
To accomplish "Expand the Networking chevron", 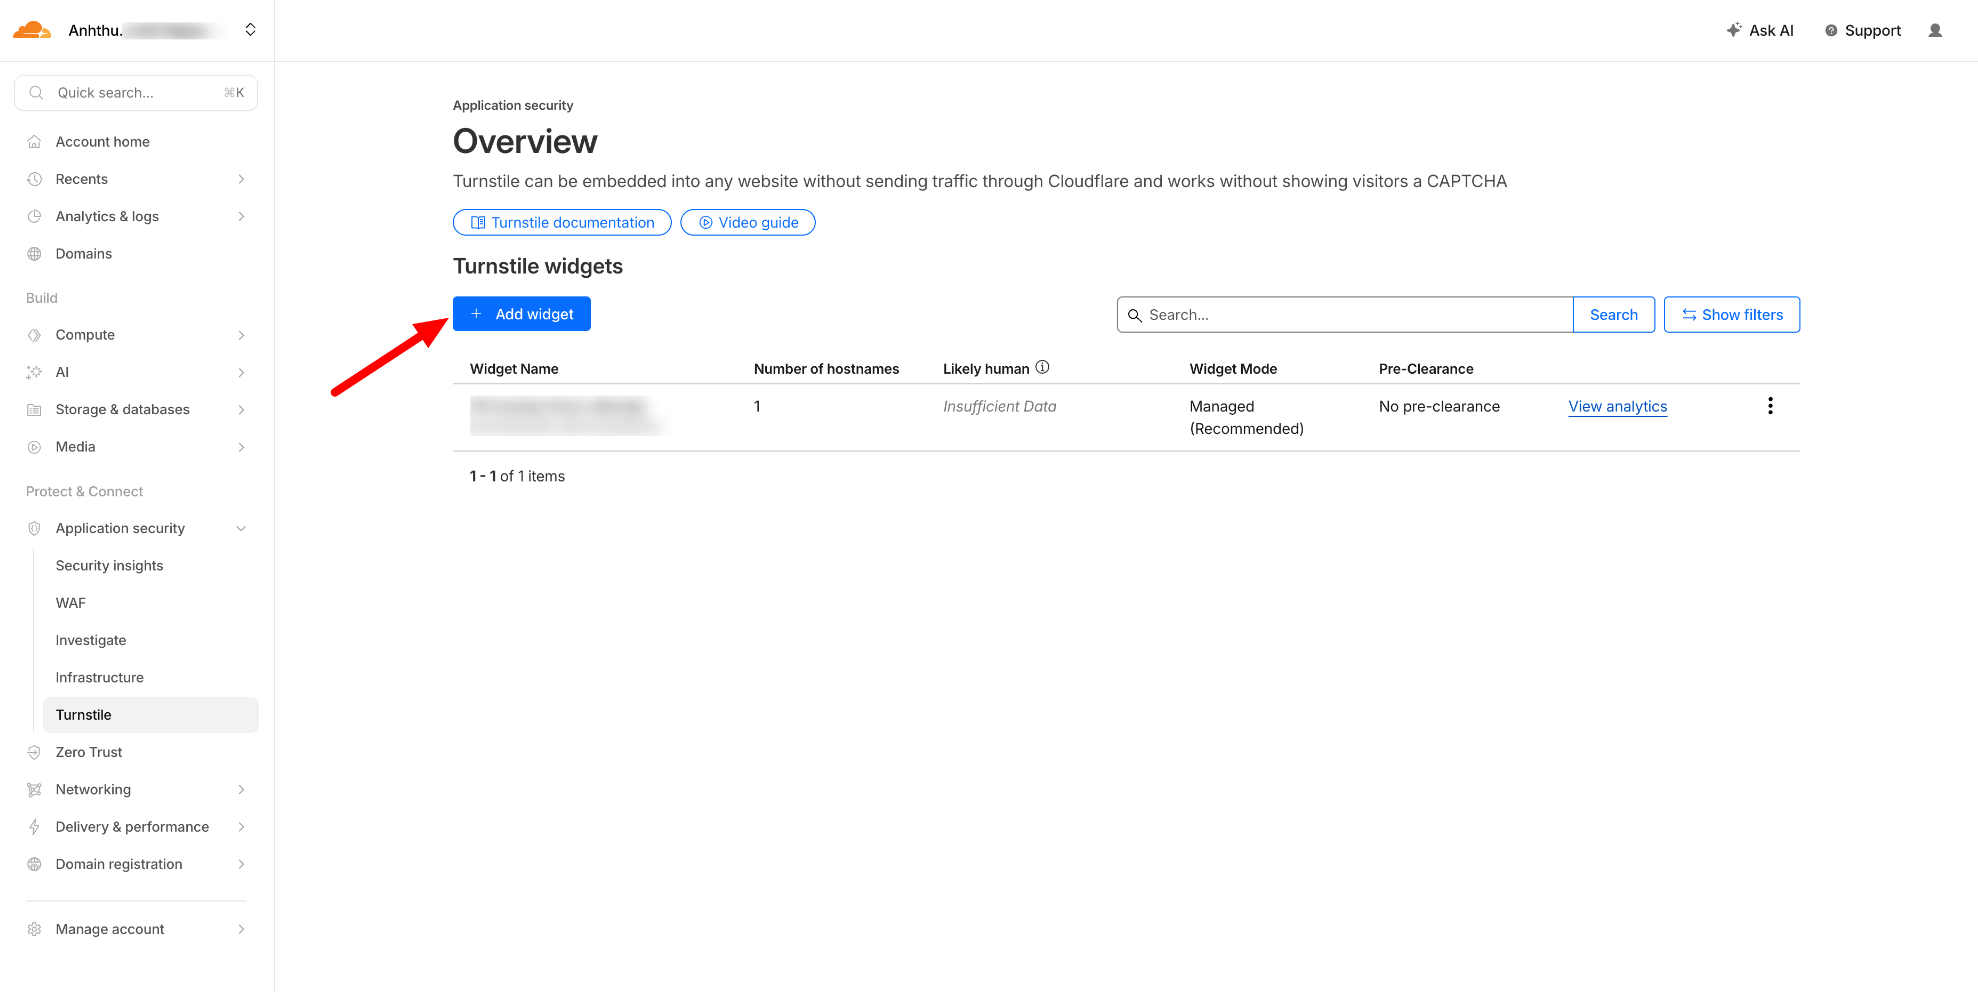I will tap(241, 790).
